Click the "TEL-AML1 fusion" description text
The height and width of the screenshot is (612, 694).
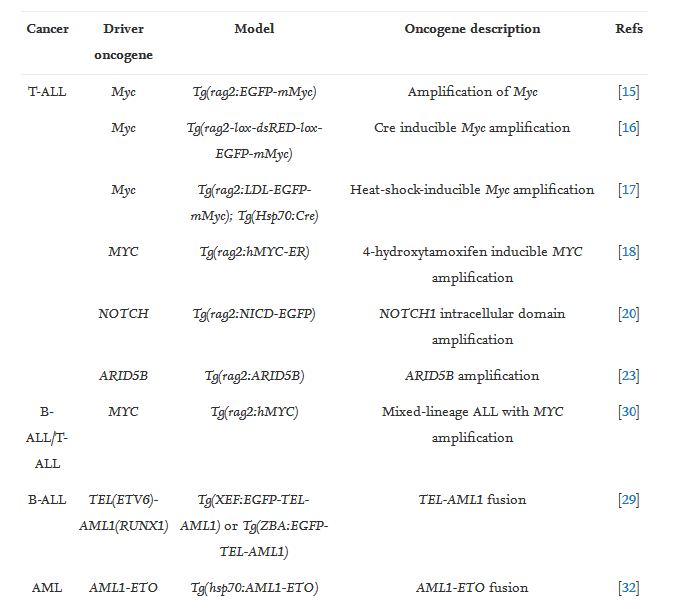(472, 500)
